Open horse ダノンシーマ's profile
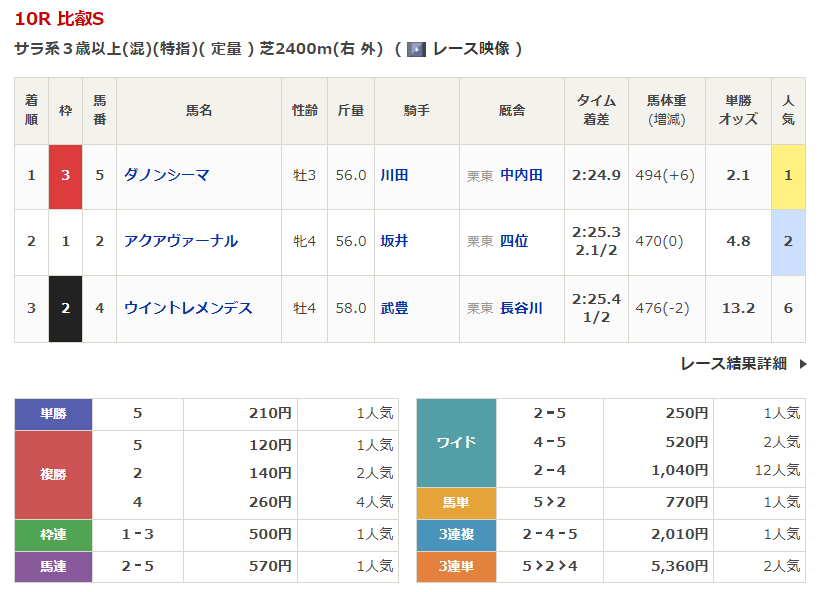This screenshot has height=592, width=819. [166, 175]
